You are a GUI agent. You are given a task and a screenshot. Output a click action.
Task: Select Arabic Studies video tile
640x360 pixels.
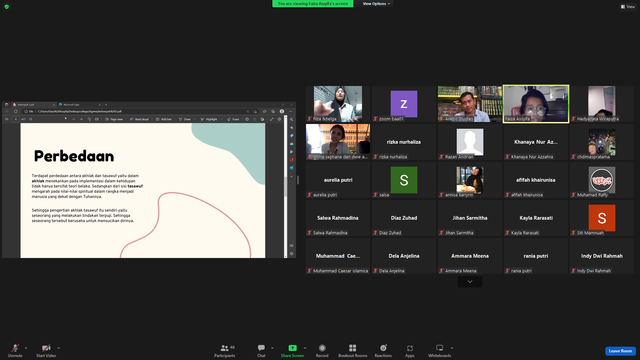[x=470, y=104]
